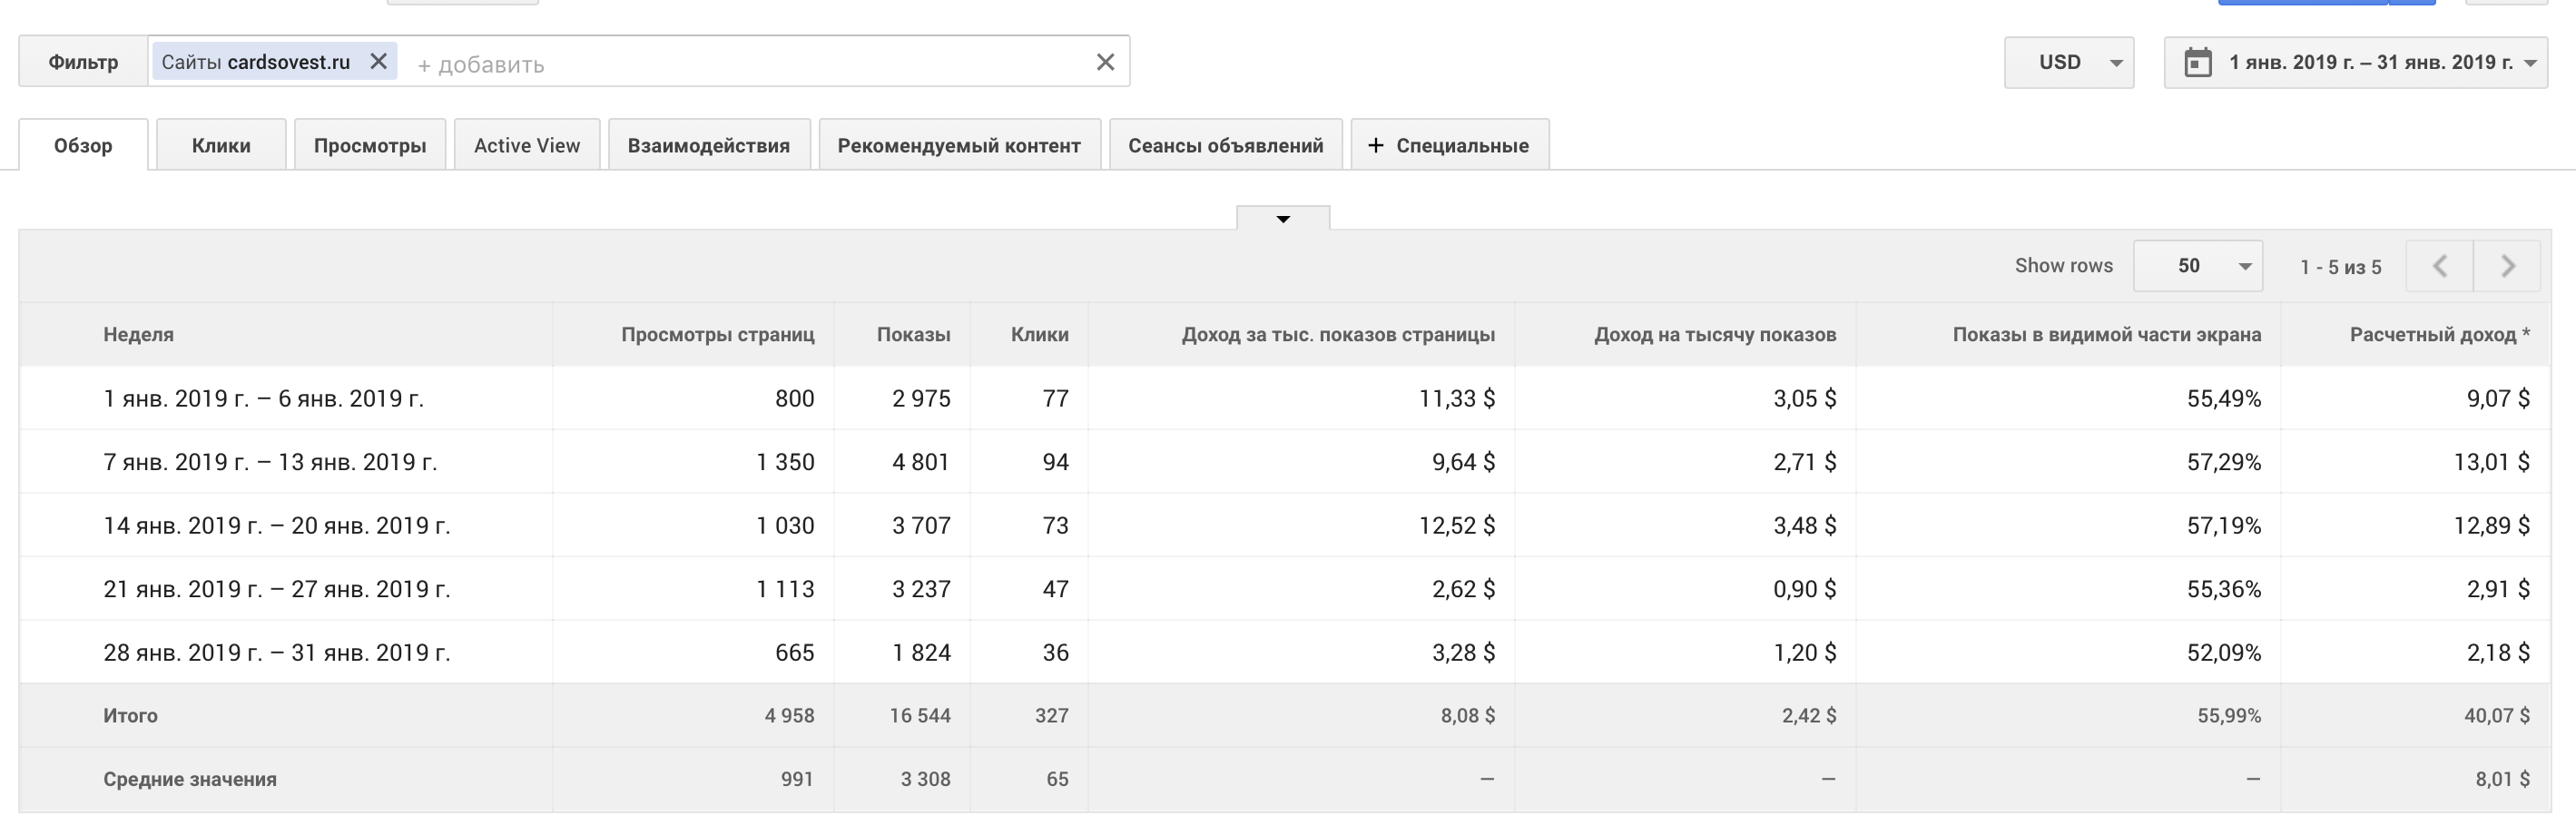This screenshot has width=2576, height=835.
Task: Expand the collapsed chart panel arrow
Action: [x=1283, y=219]
